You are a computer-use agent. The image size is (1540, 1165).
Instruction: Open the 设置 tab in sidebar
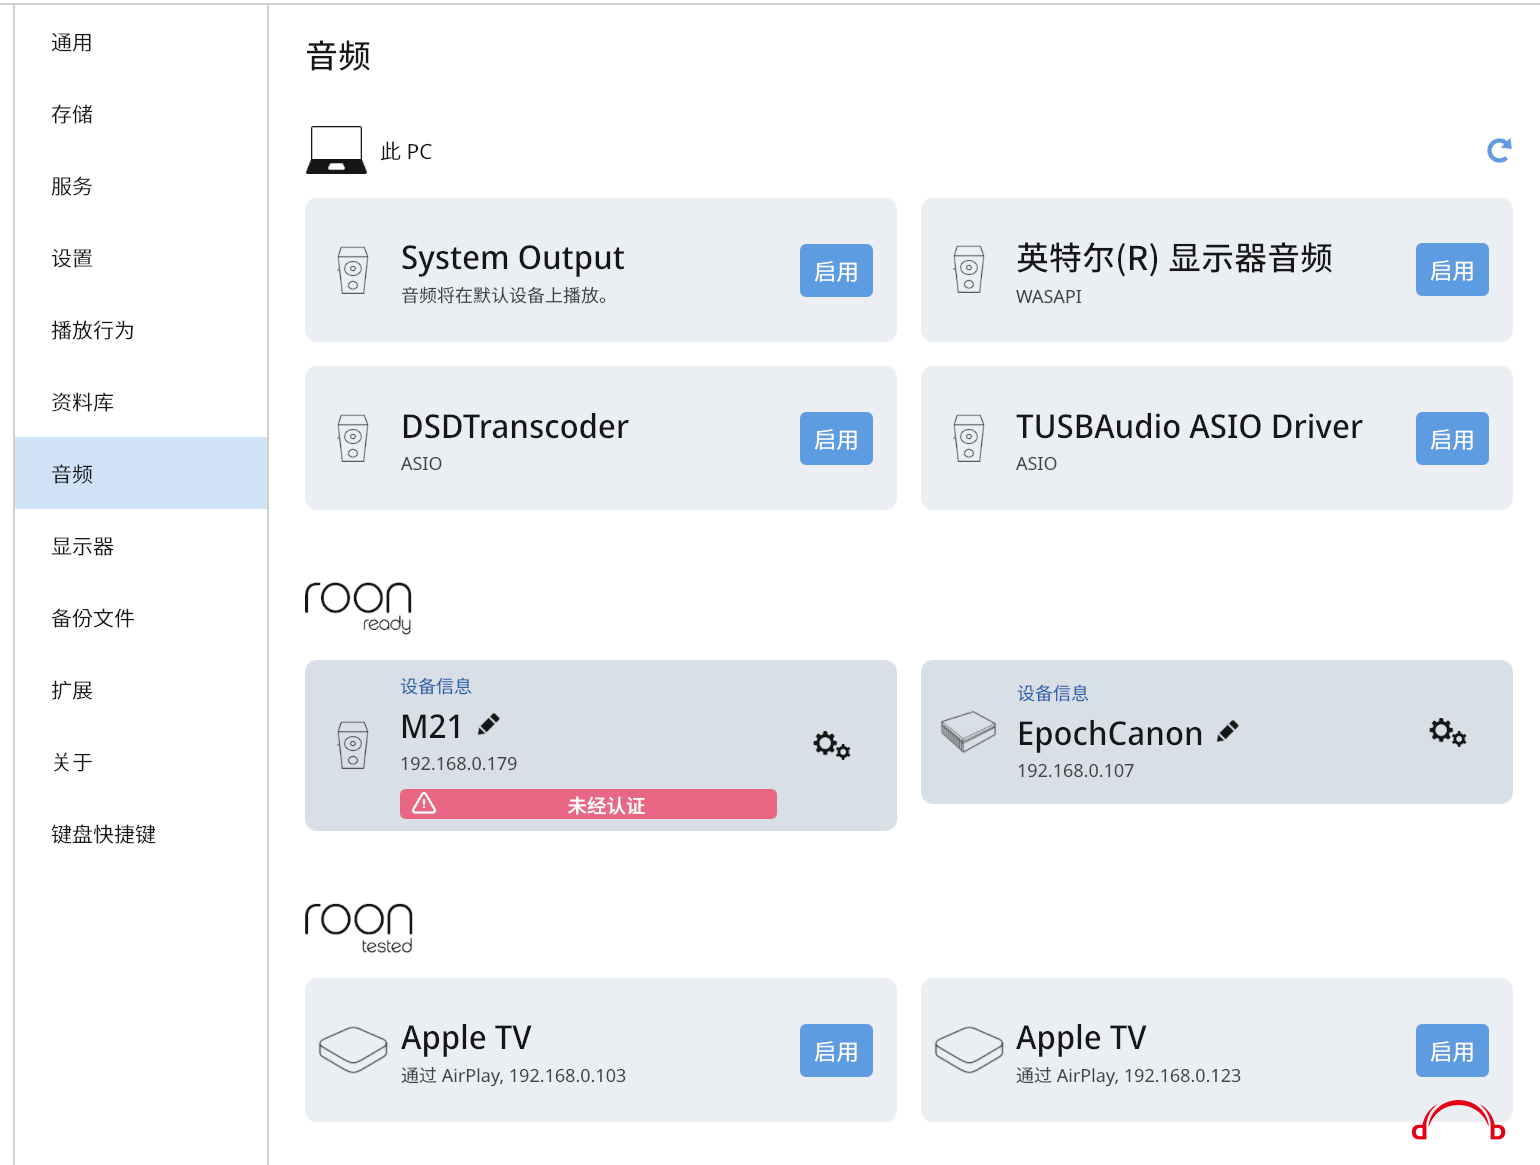click(141, 258)
